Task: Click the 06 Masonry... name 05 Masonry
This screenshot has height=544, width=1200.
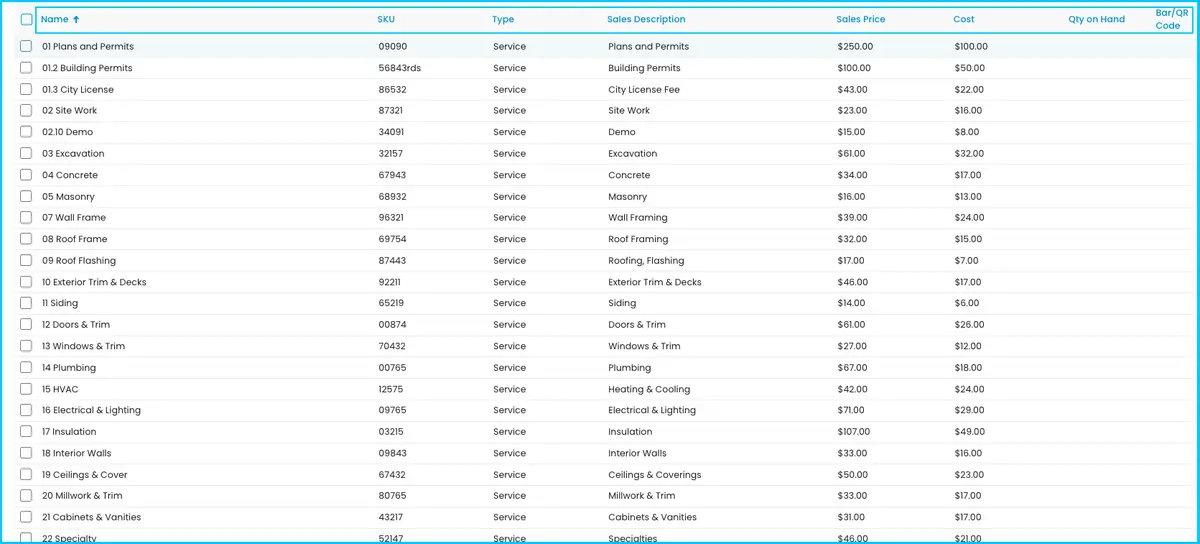Action: click(68, 196)
